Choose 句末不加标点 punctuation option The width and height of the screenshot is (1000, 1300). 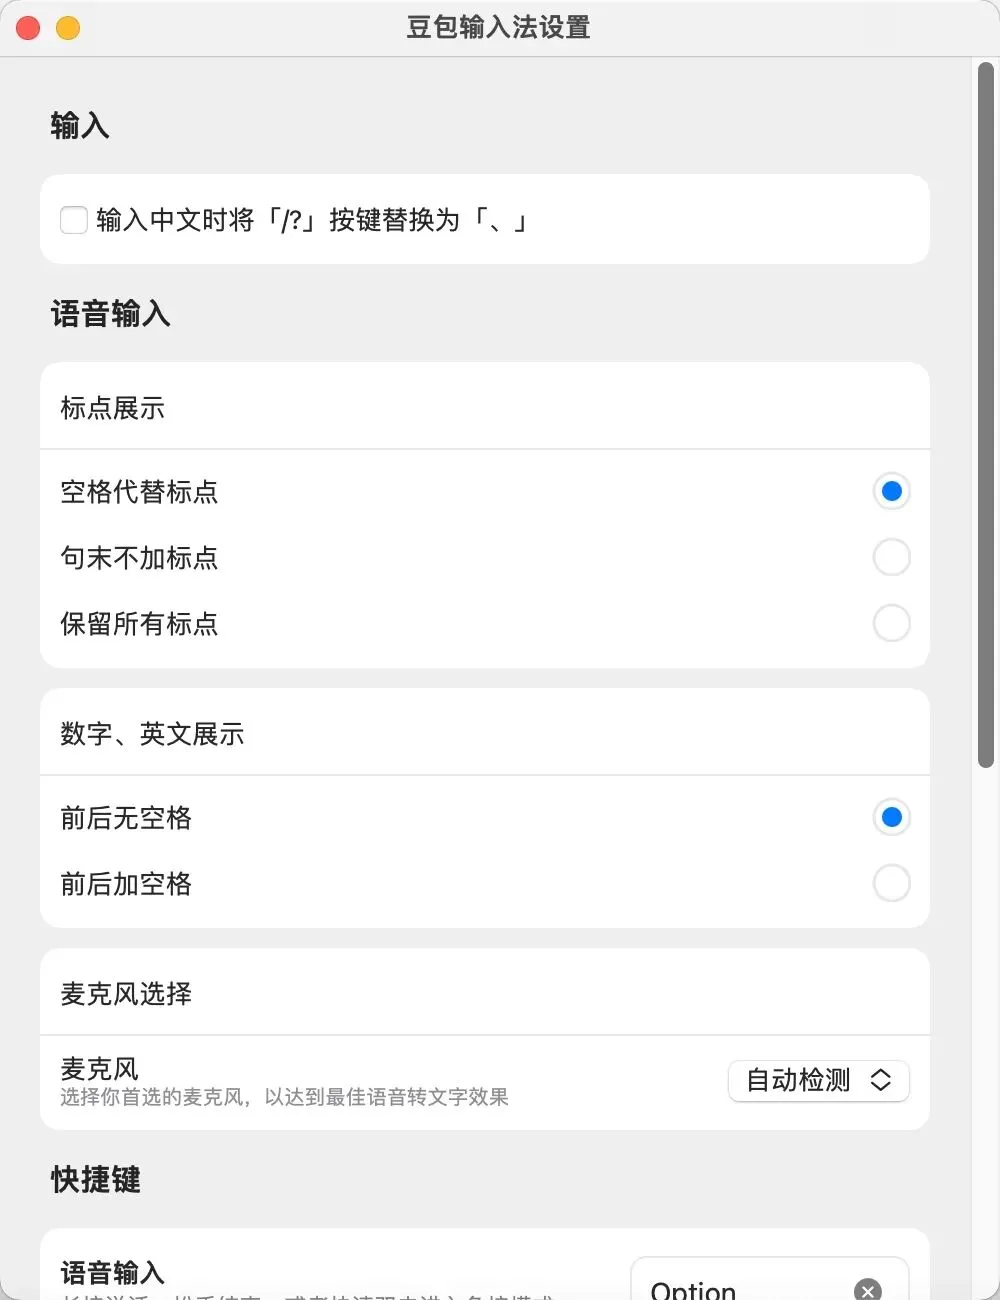[891, 557]
